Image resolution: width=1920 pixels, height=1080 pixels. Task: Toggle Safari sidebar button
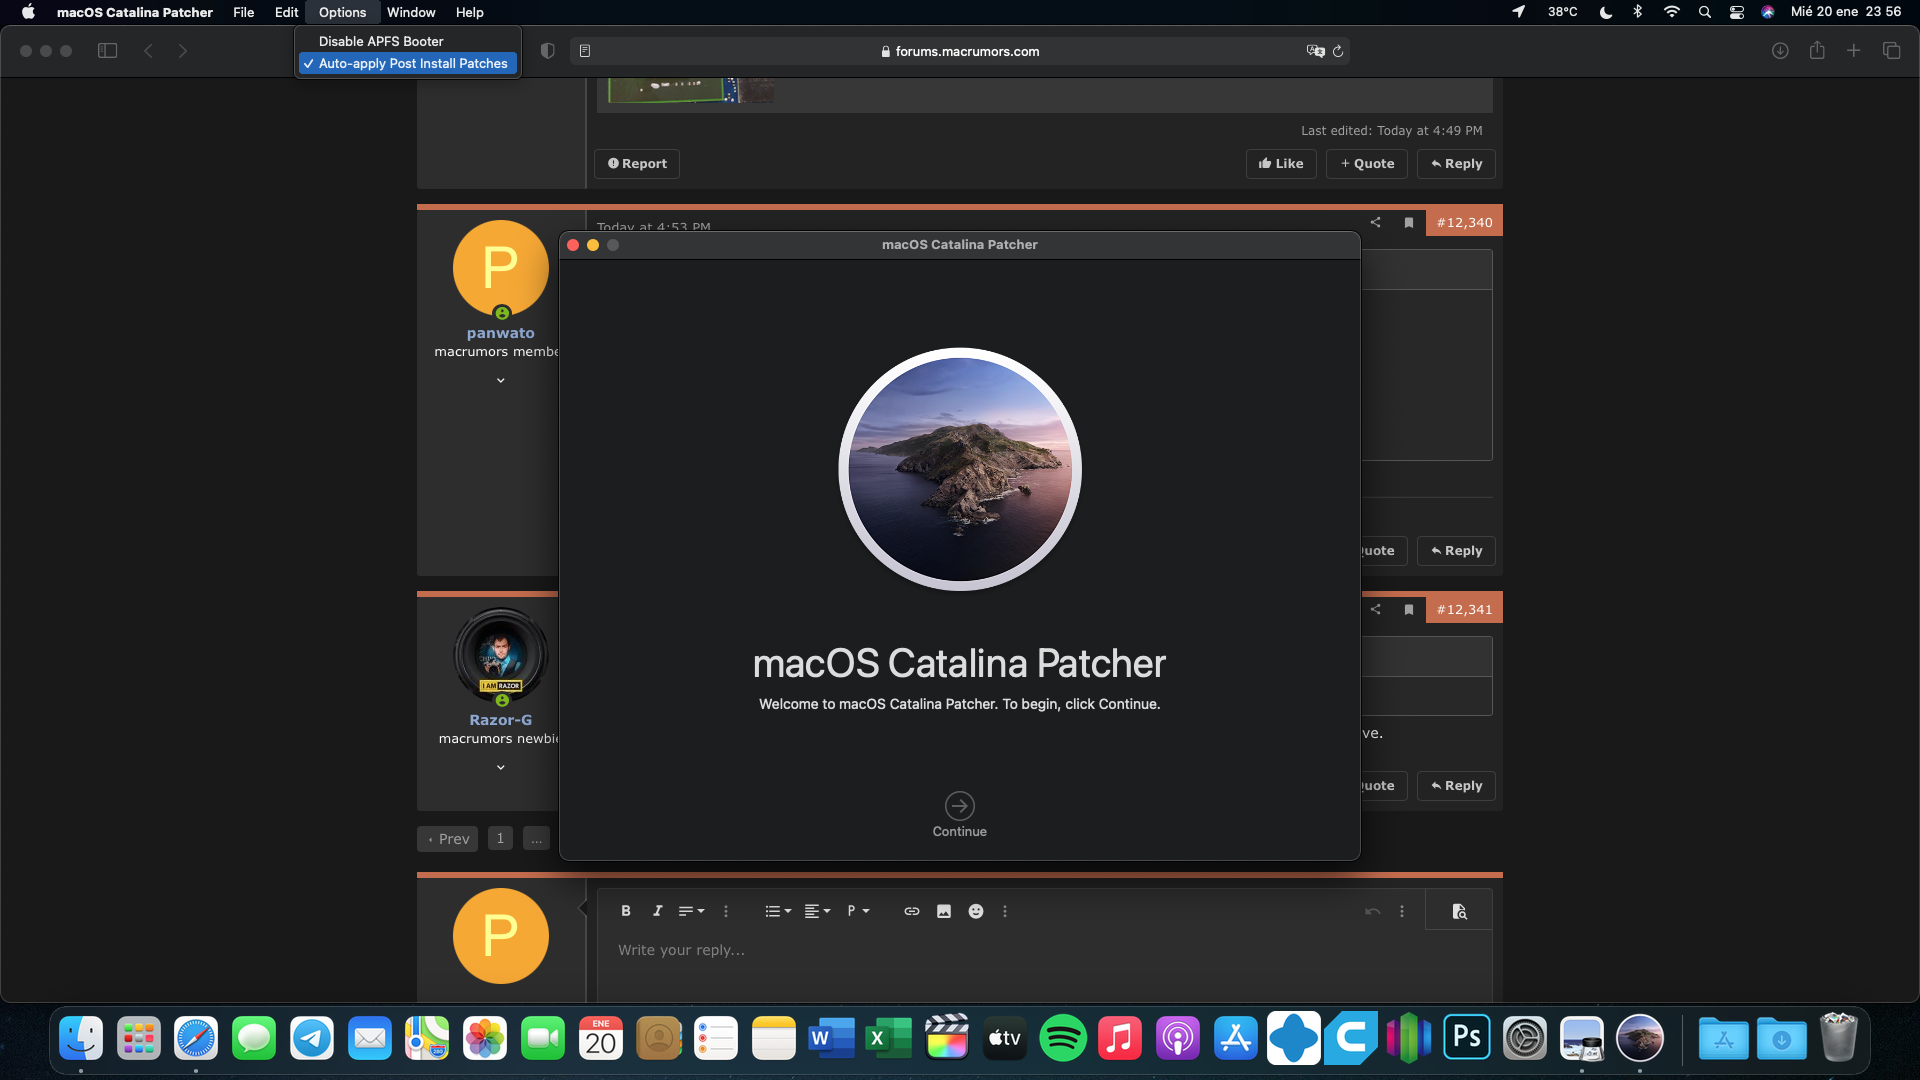pyautogui.click(x=107, y=51)
